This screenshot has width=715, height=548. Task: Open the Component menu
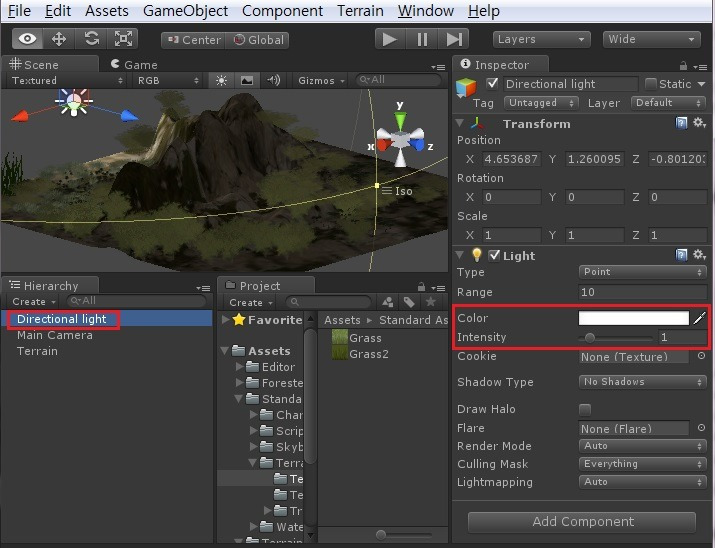pyautogui.click(x=282, y=10)
